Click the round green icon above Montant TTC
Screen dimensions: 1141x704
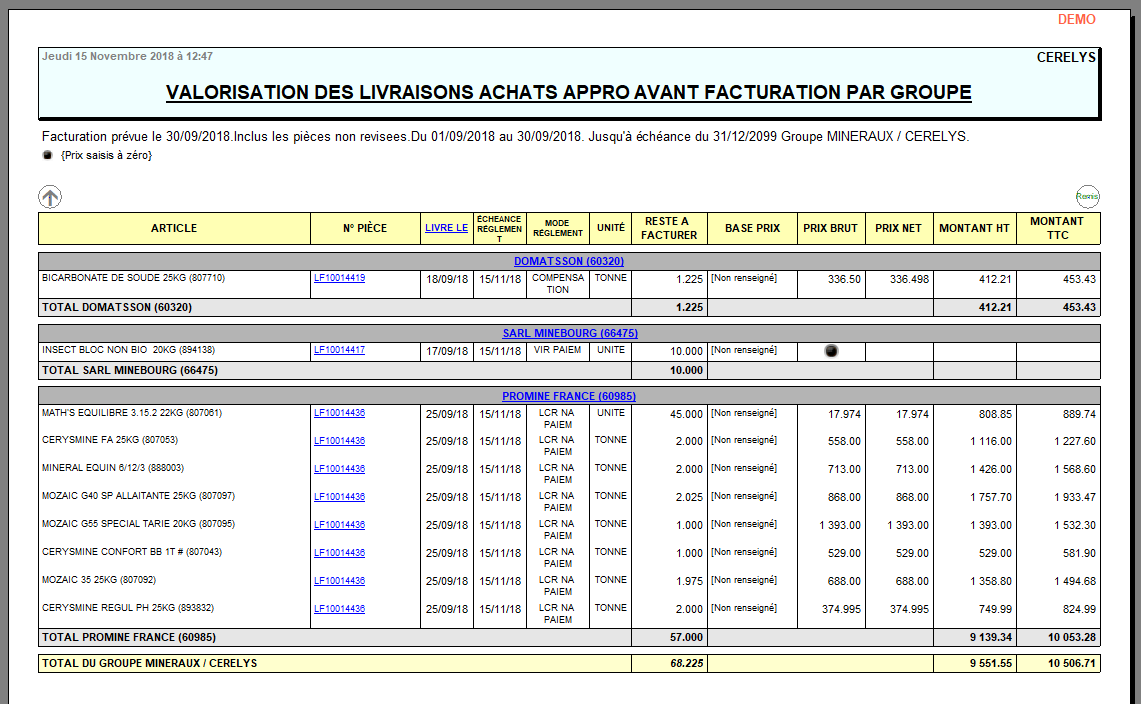[x=1087, y=197]
